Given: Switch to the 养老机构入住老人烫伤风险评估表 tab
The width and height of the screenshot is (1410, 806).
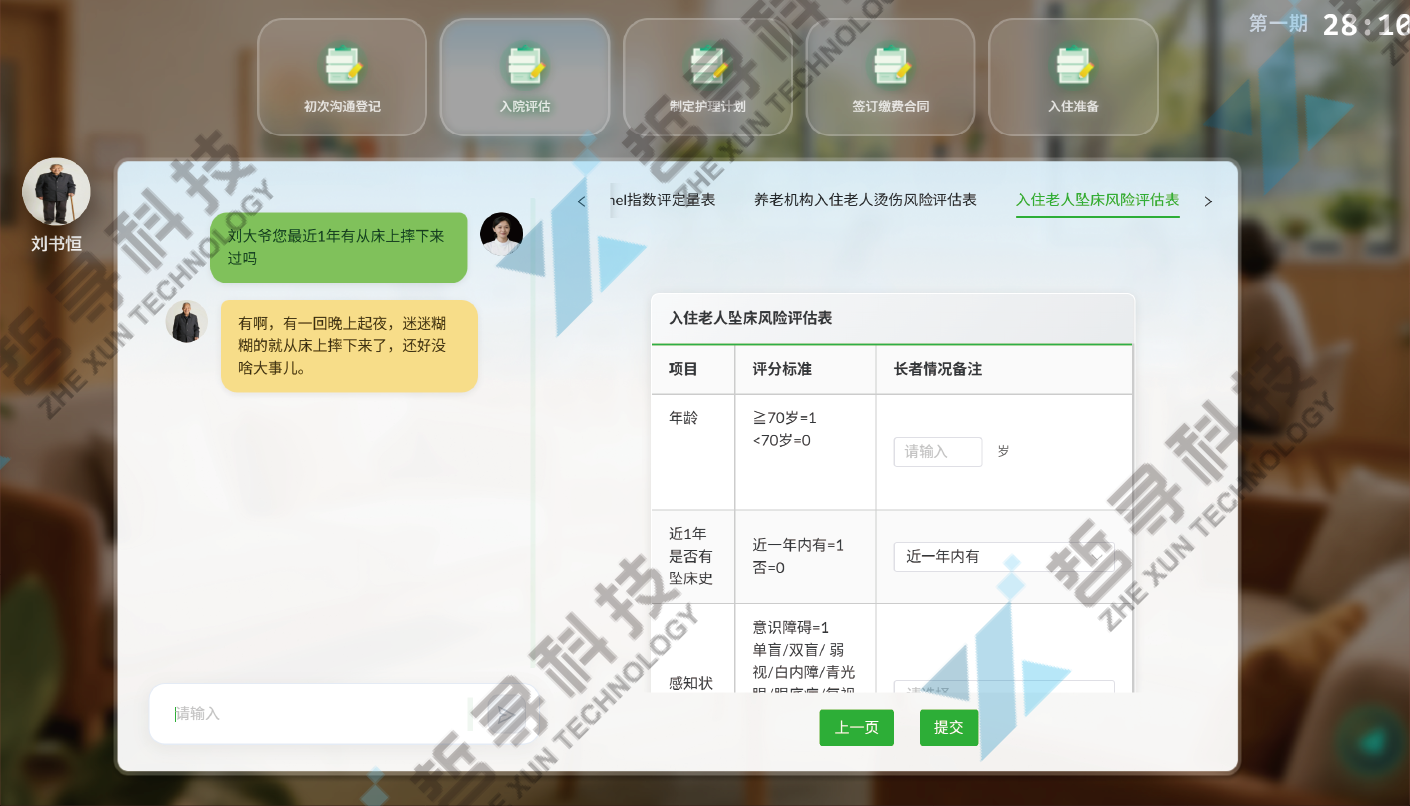Looking at the screenshot, I should coord(865,200).
